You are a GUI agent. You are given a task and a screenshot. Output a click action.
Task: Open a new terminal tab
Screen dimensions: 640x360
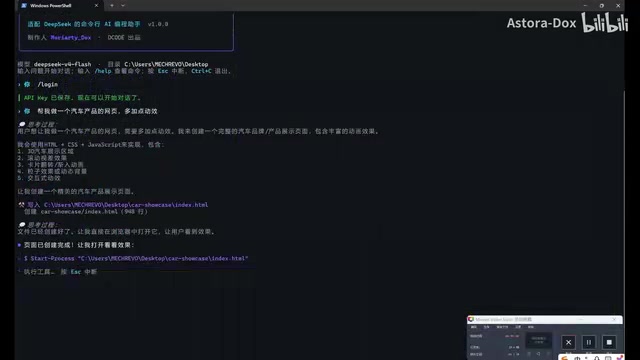pyautogui.click(x=112, y=6)
